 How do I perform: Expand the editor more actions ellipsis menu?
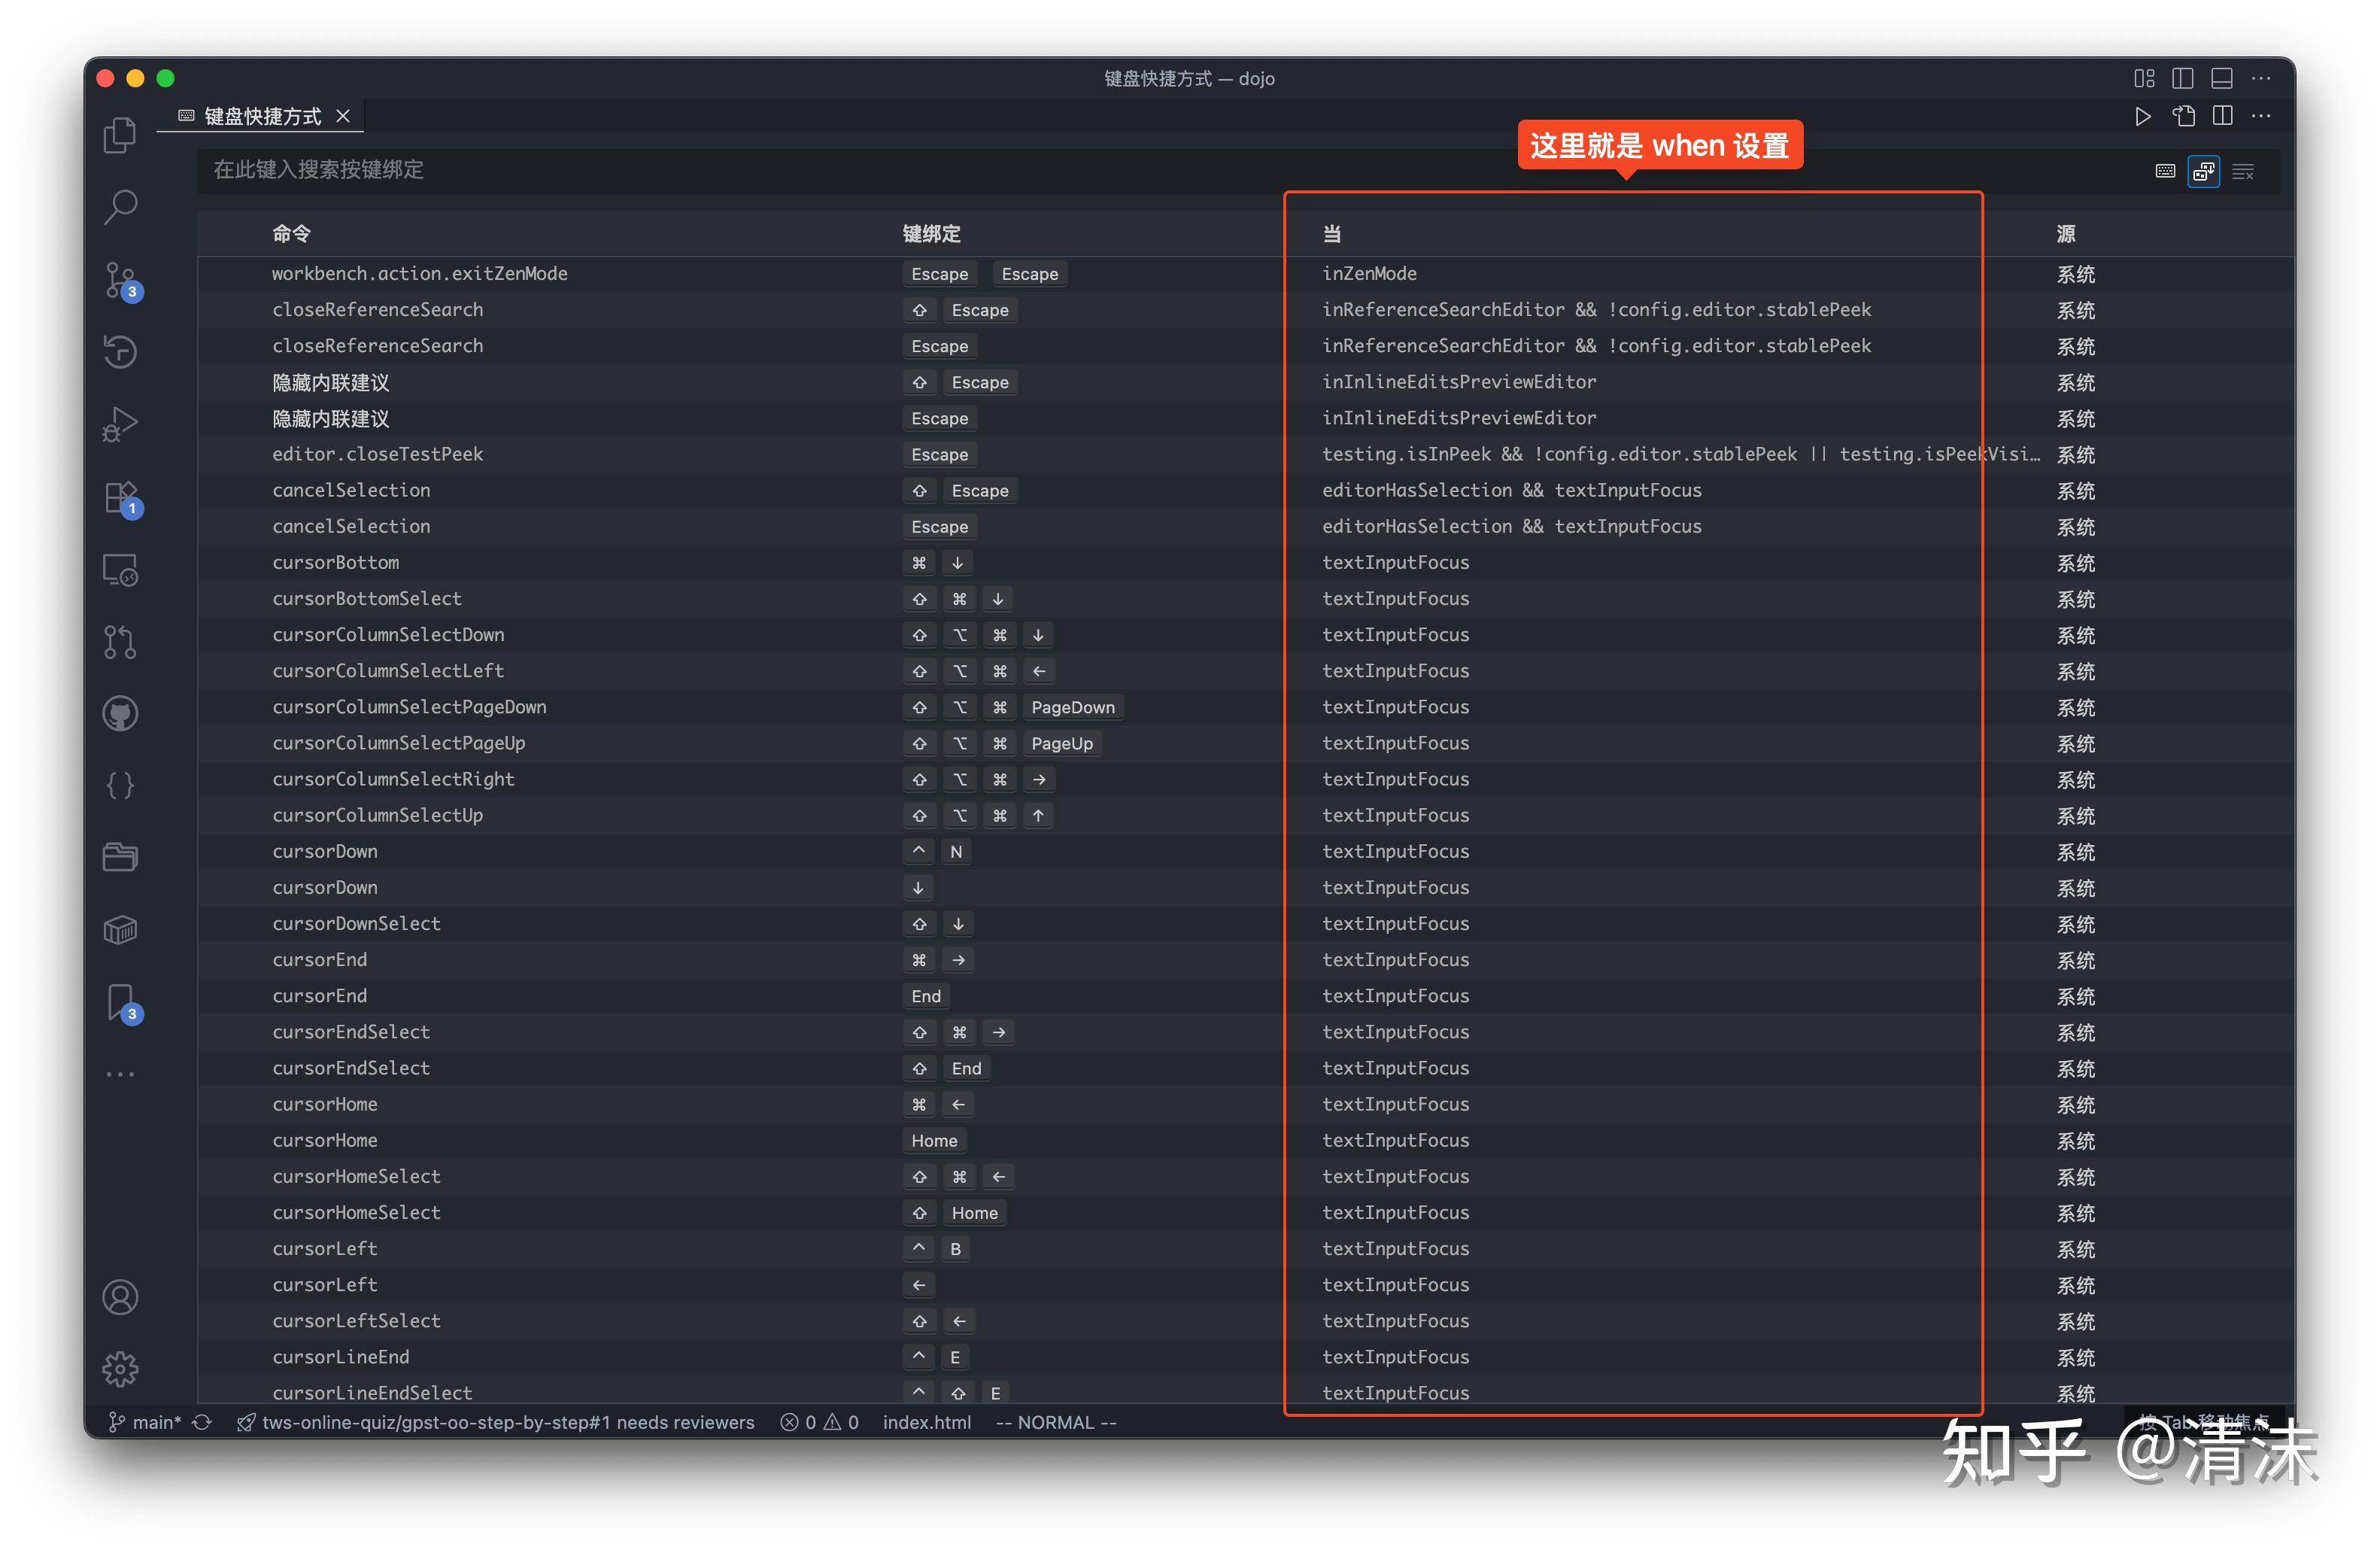pyautogui.click(x=2261, y=116)
